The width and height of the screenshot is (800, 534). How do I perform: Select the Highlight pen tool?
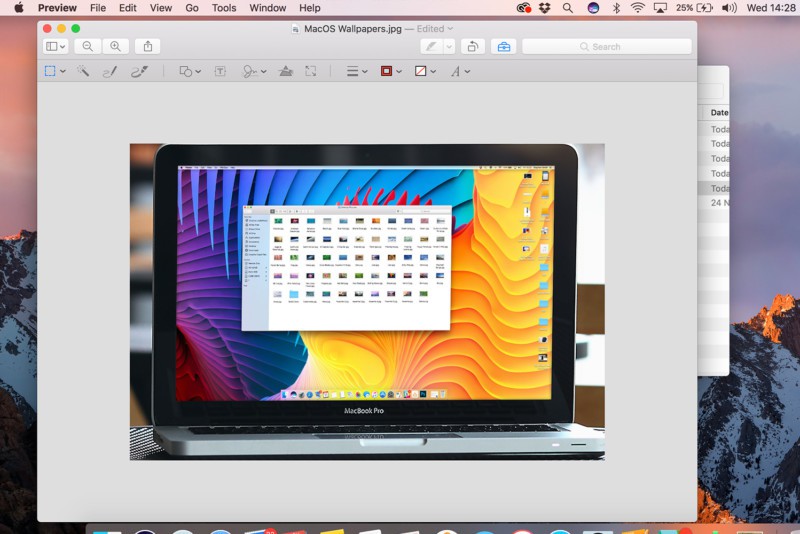(x=432, y=46)
